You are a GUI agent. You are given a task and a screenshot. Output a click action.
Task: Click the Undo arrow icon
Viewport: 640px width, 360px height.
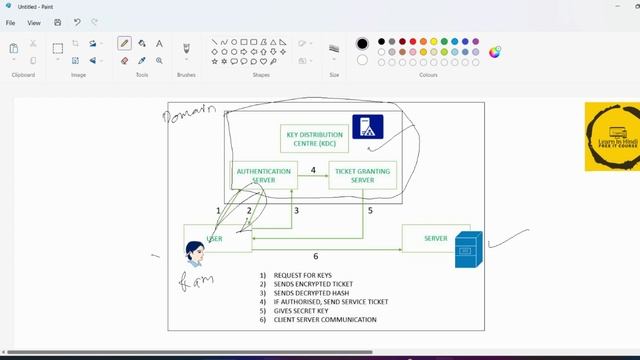77,22
